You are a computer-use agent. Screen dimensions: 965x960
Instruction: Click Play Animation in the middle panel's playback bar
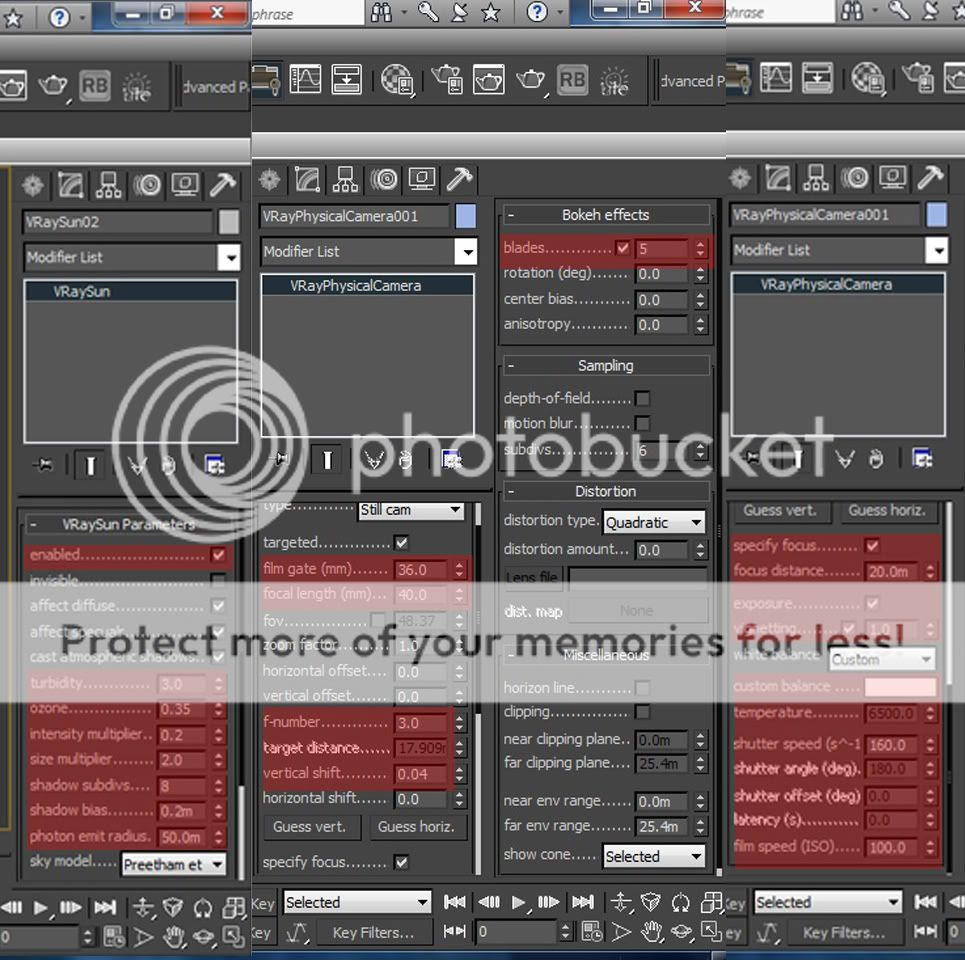tap(518, 903)
